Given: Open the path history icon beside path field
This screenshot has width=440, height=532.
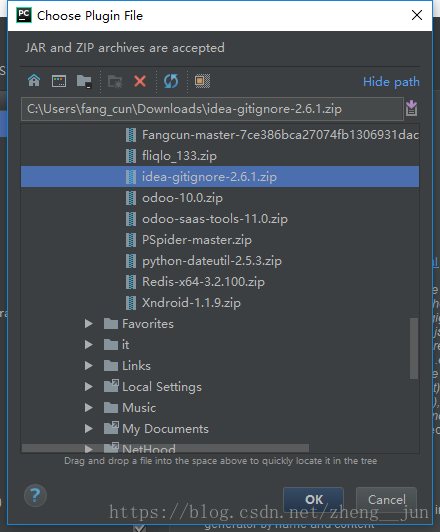Looking at the screenshot, I should pos(412,109).
